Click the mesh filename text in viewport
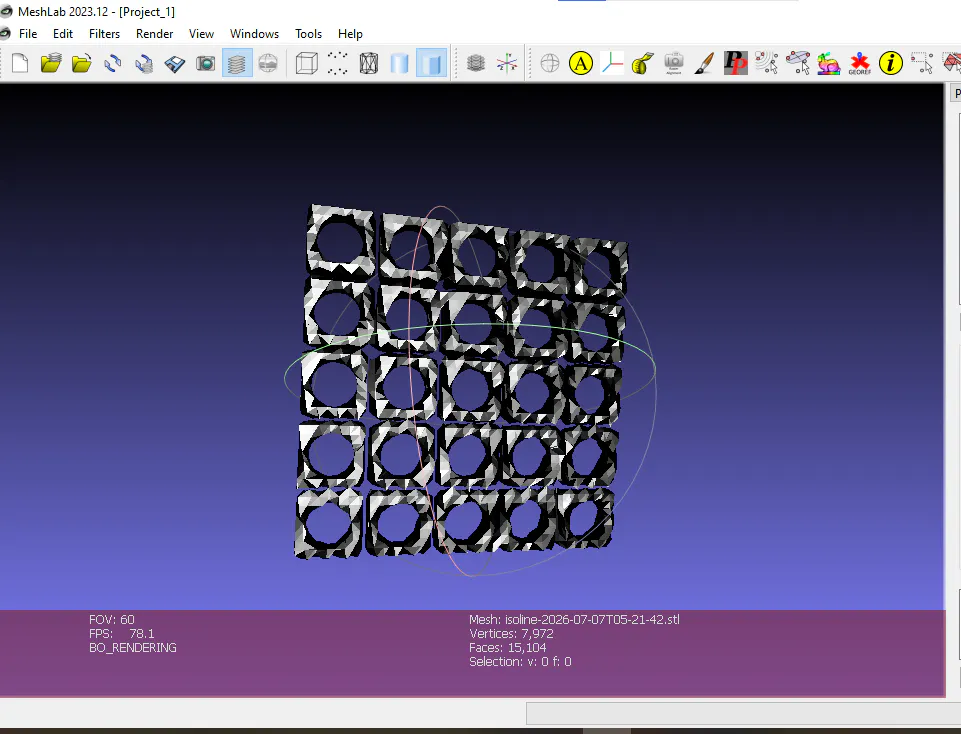 (x=592, y=619)
